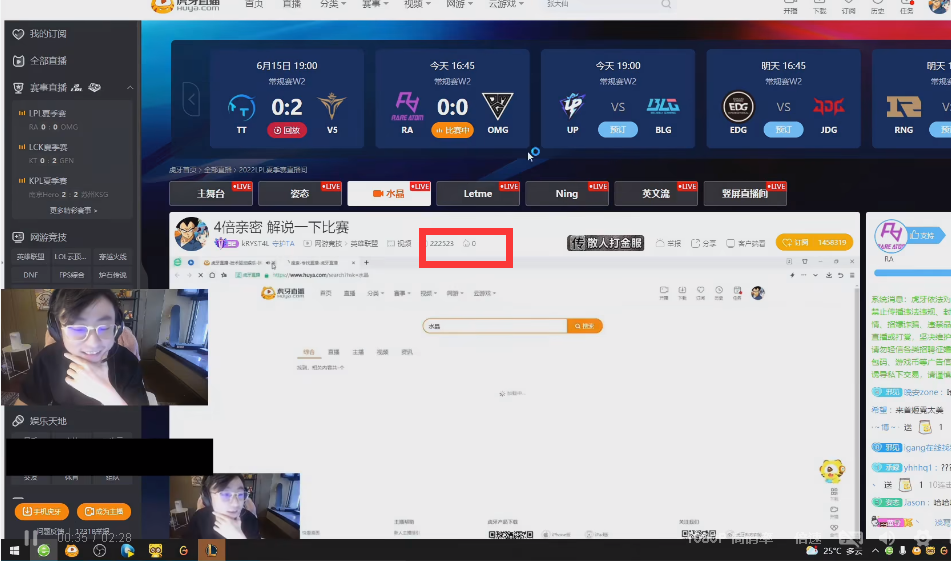Click the 成为主播 button in sidebar
The image size is (951, 561).
point(104,511)
